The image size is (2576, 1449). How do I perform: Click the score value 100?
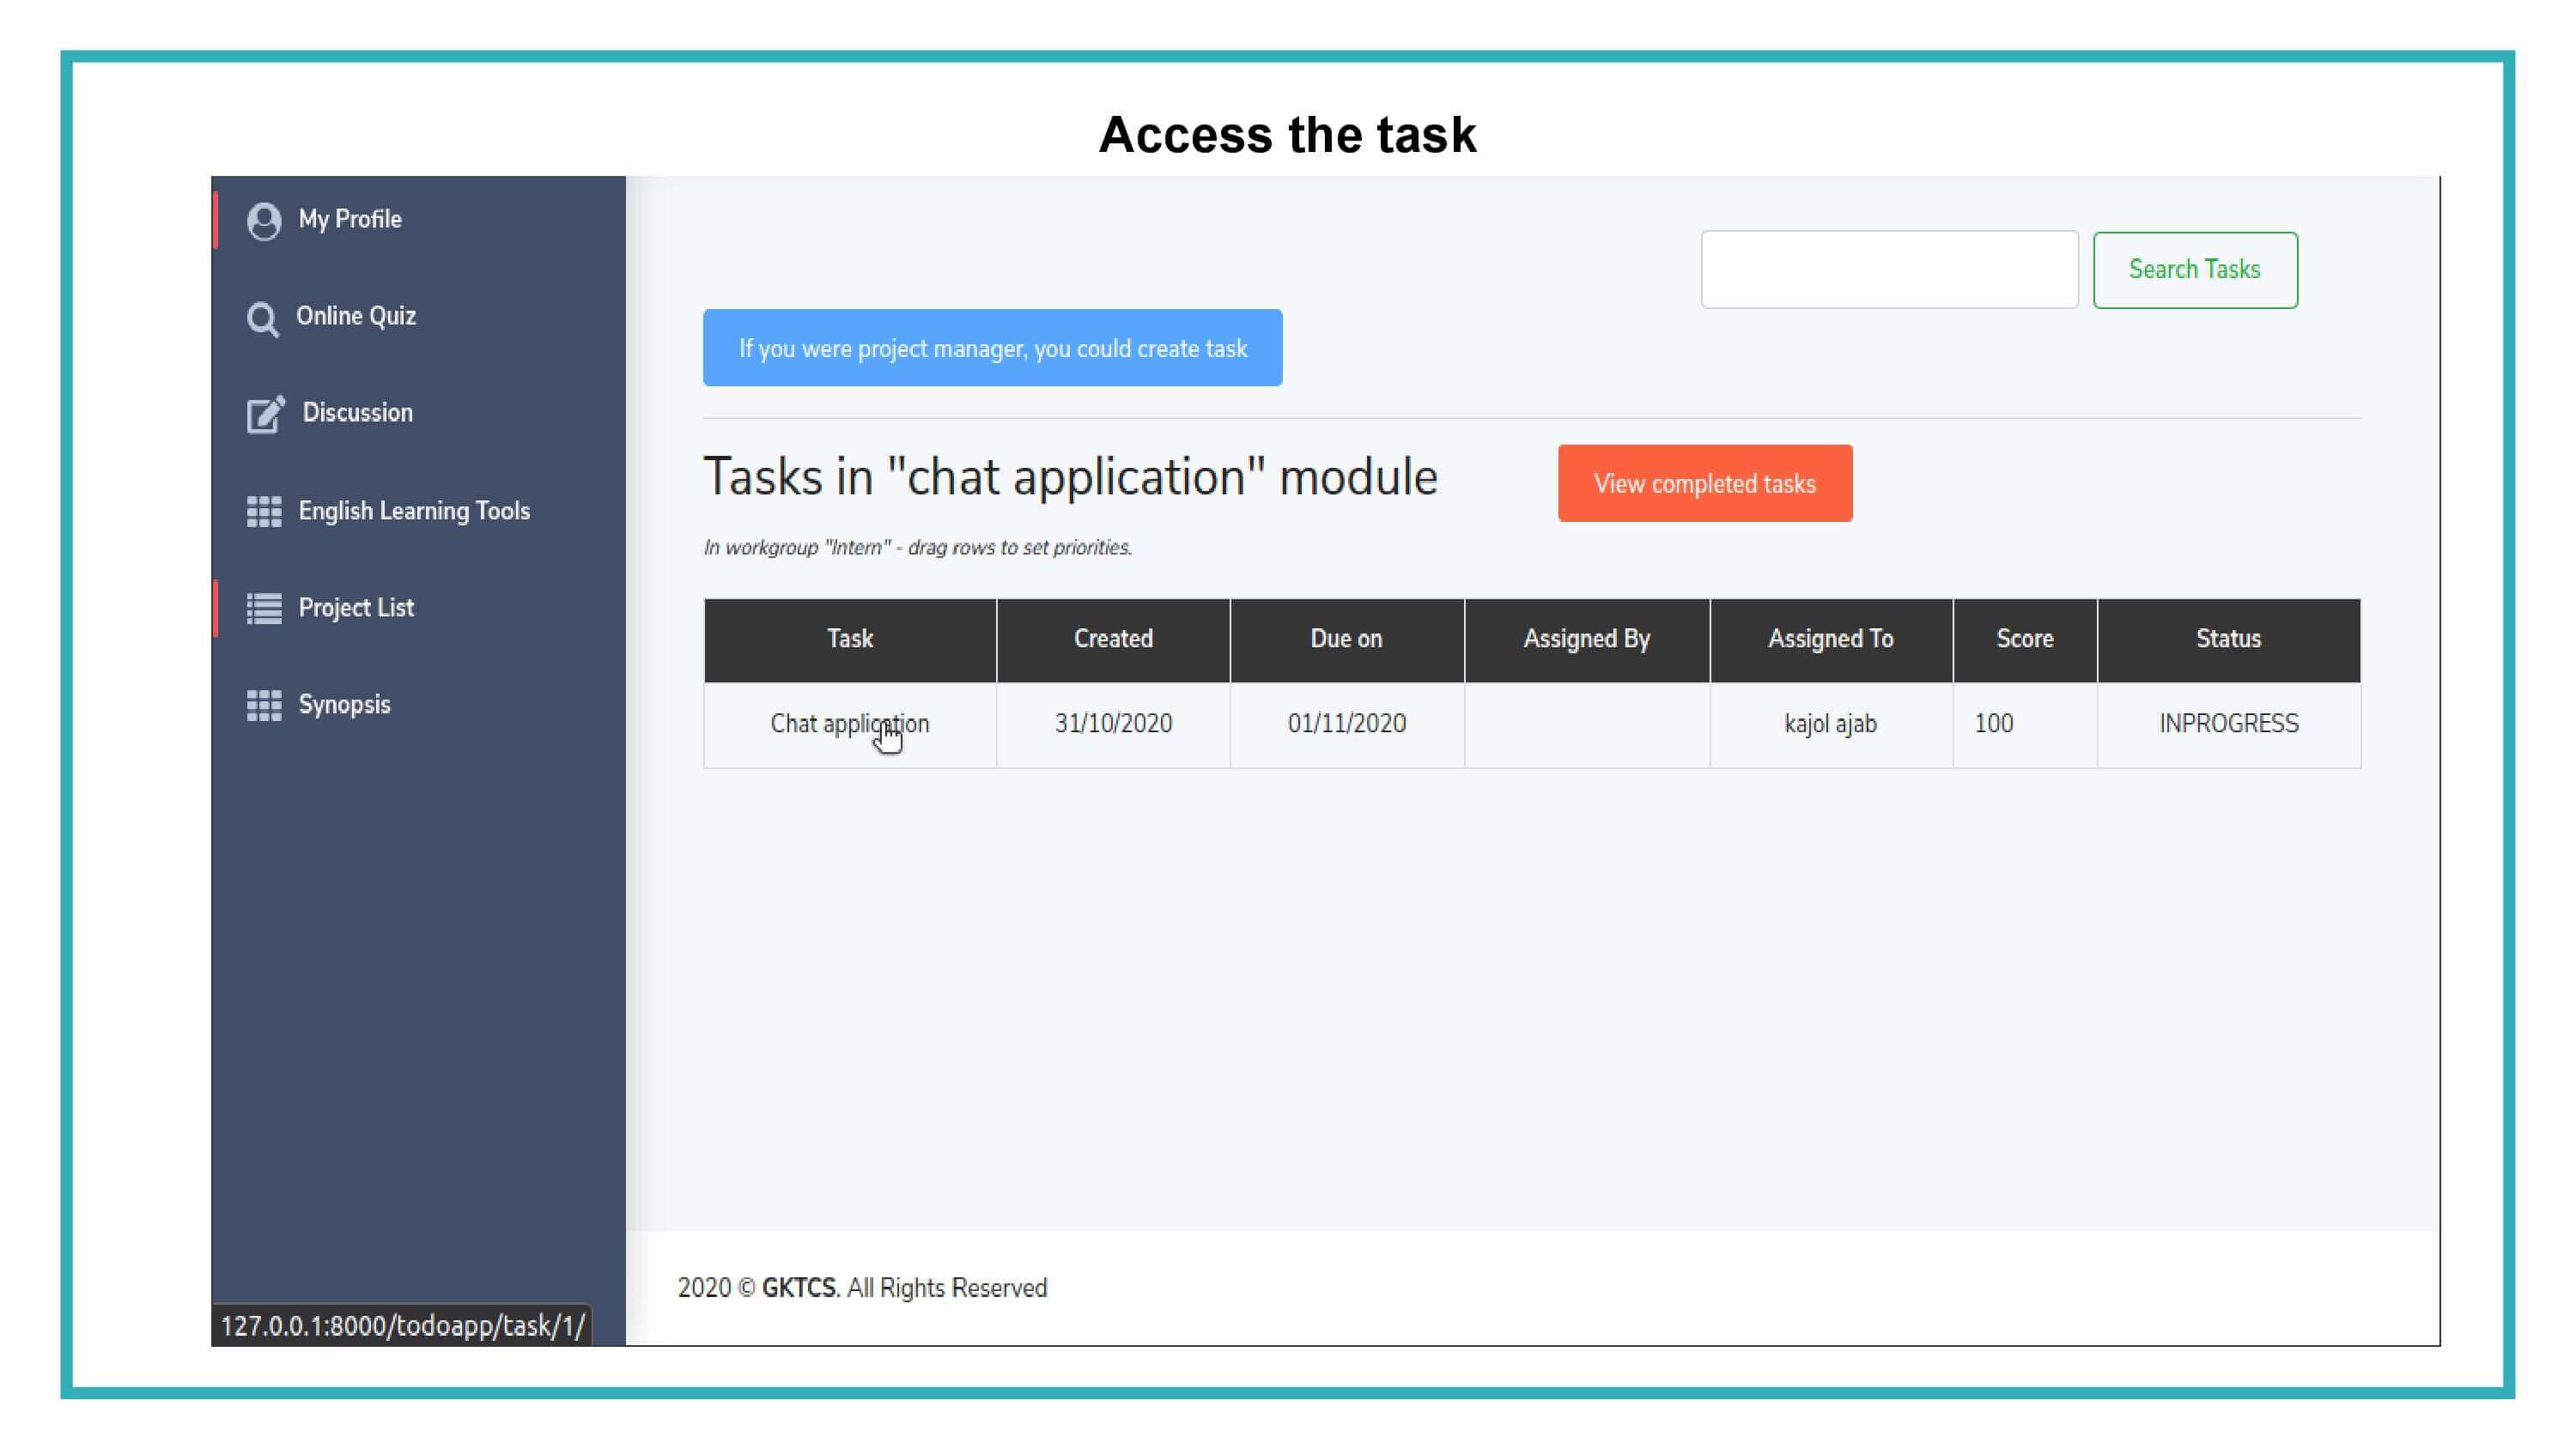[1994, 723]
